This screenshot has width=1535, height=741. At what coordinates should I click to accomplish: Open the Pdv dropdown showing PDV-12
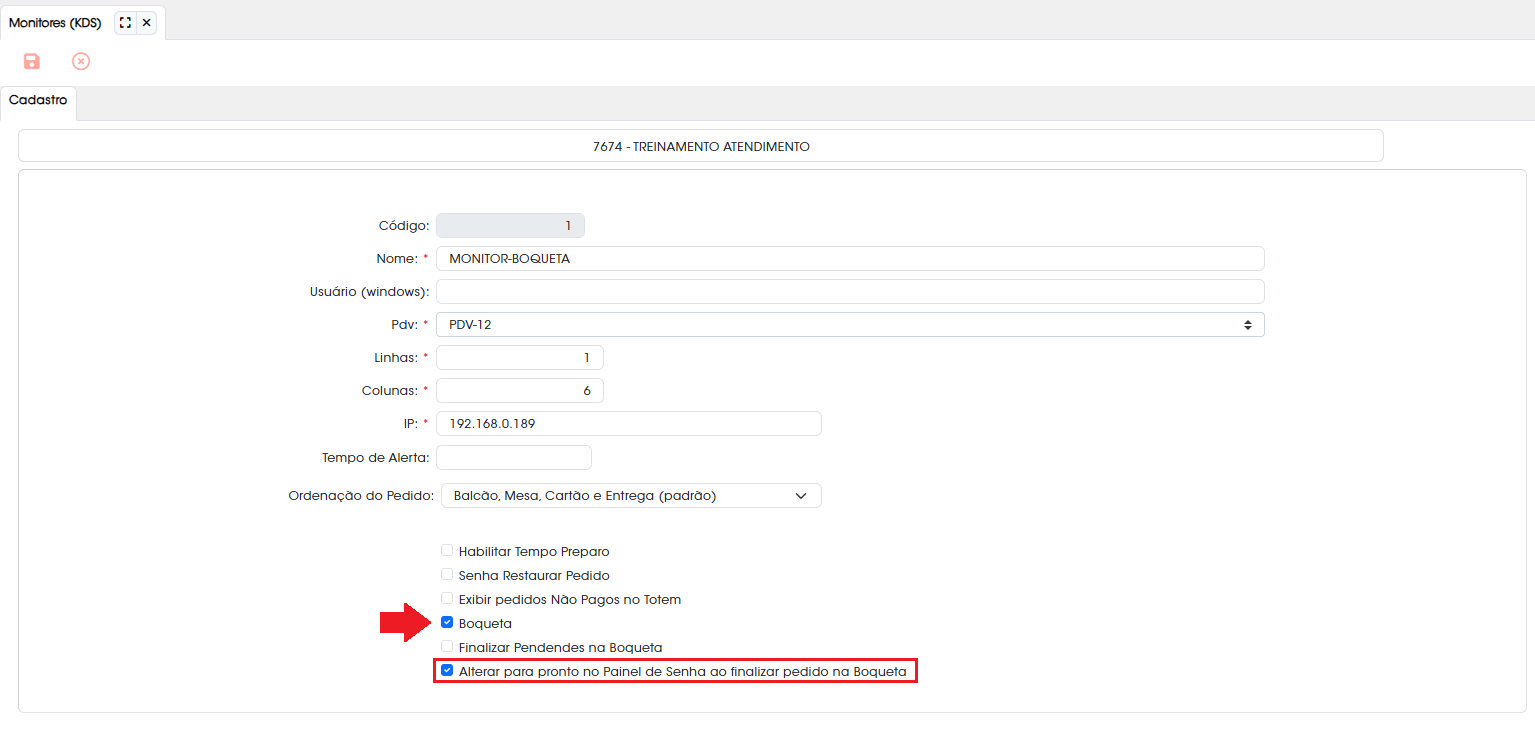[850, 324]
